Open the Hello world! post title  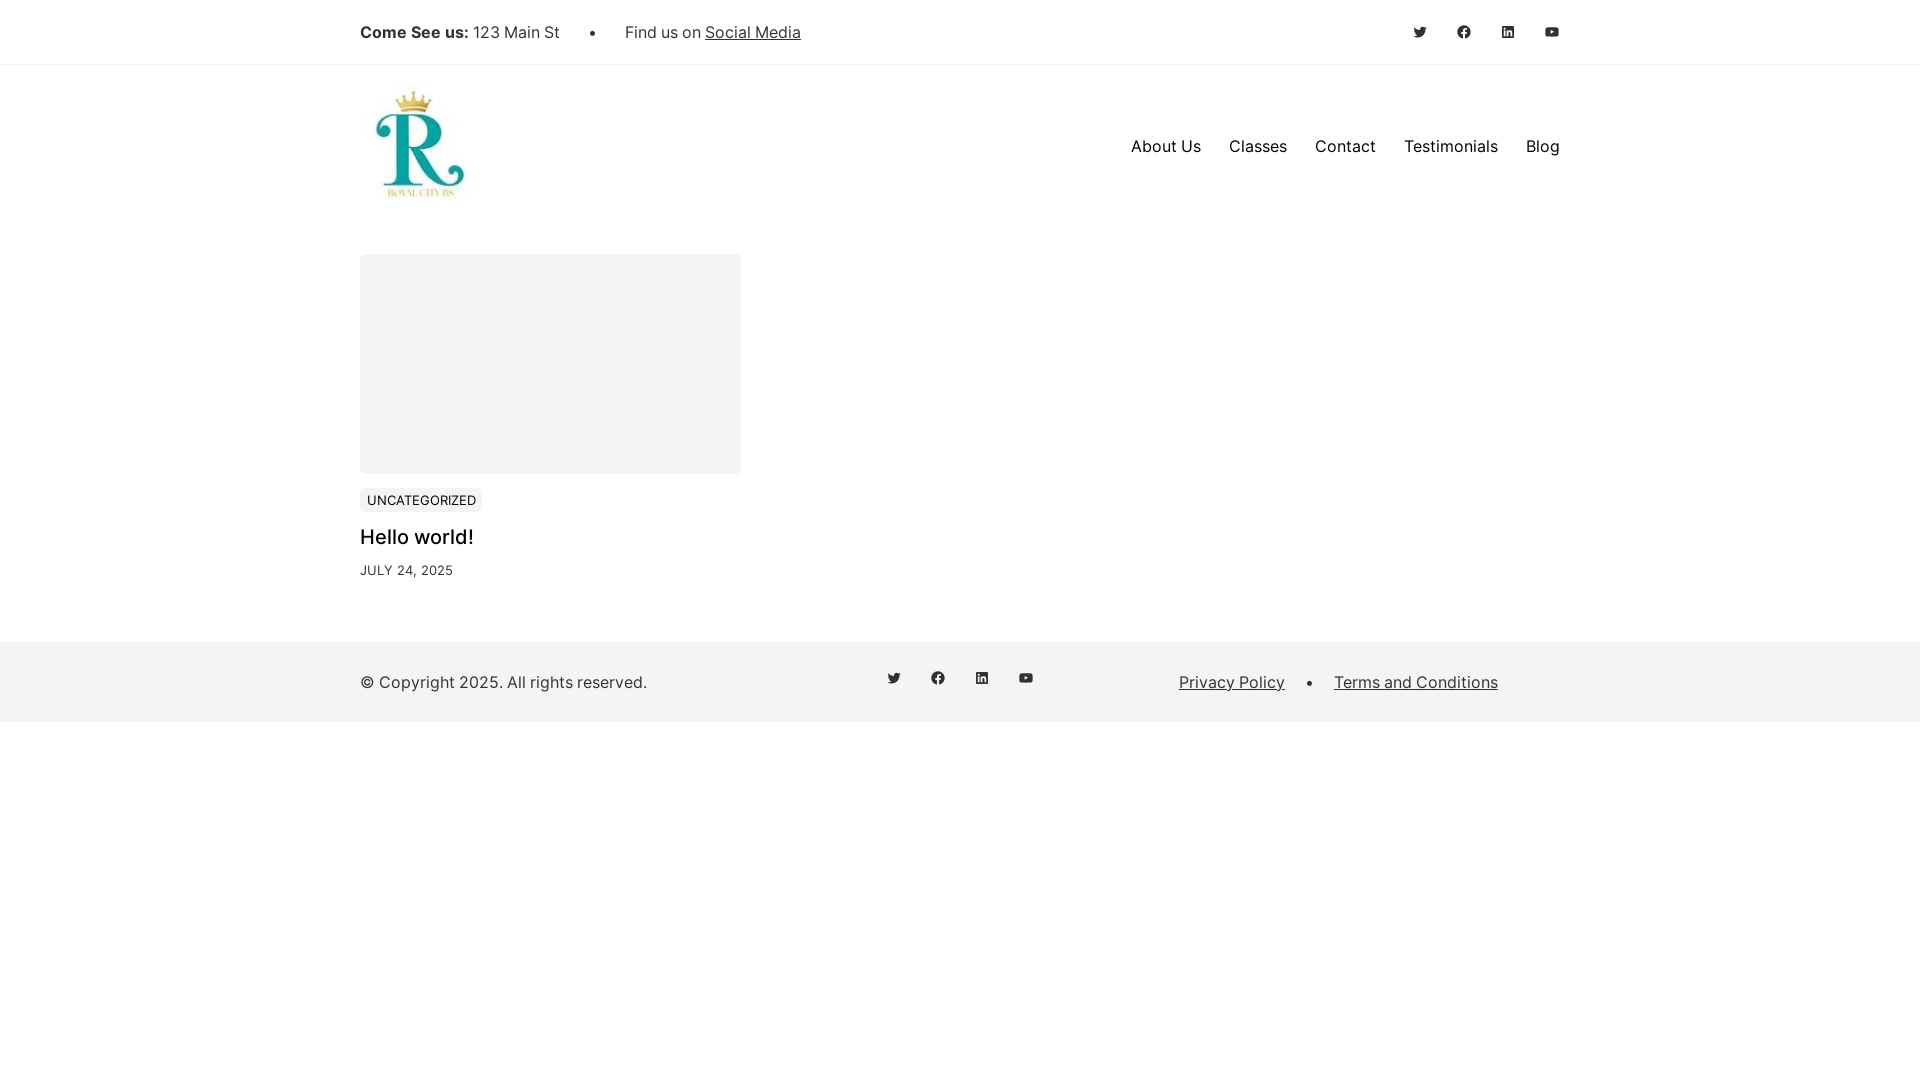point(417,537)
